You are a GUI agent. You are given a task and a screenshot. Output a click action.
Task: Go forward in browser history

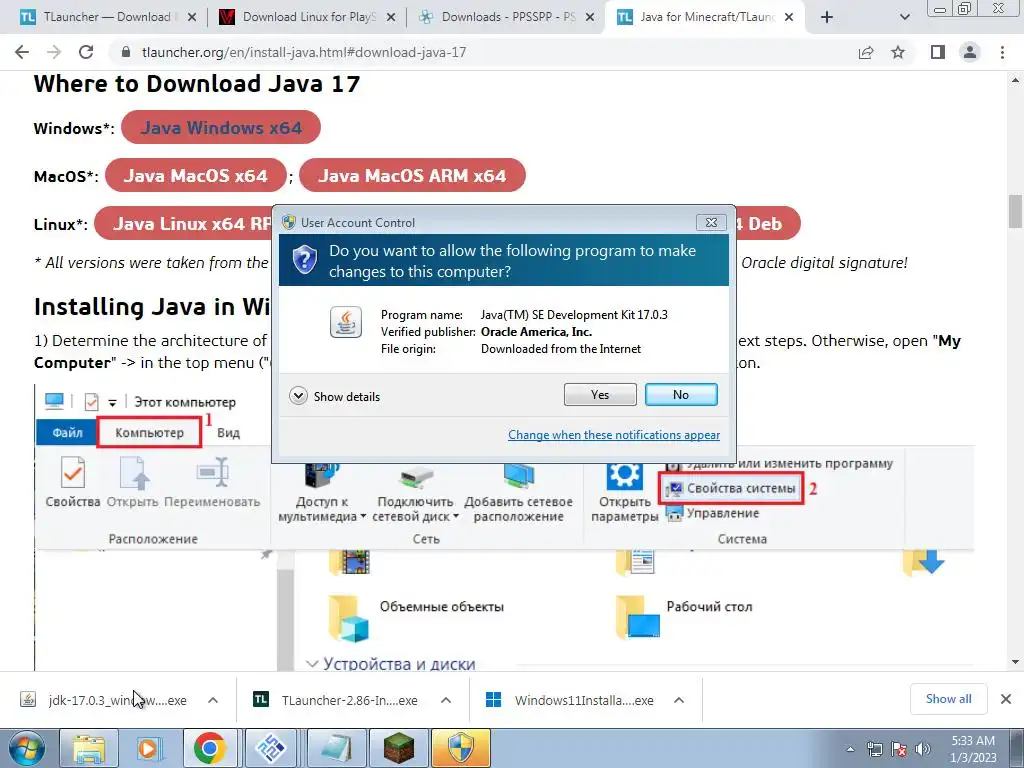click(54, 52)
